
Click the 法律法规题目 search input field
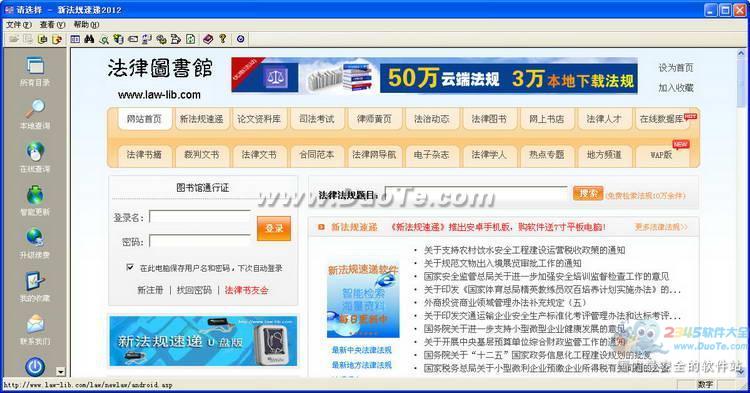coord(476,194)
